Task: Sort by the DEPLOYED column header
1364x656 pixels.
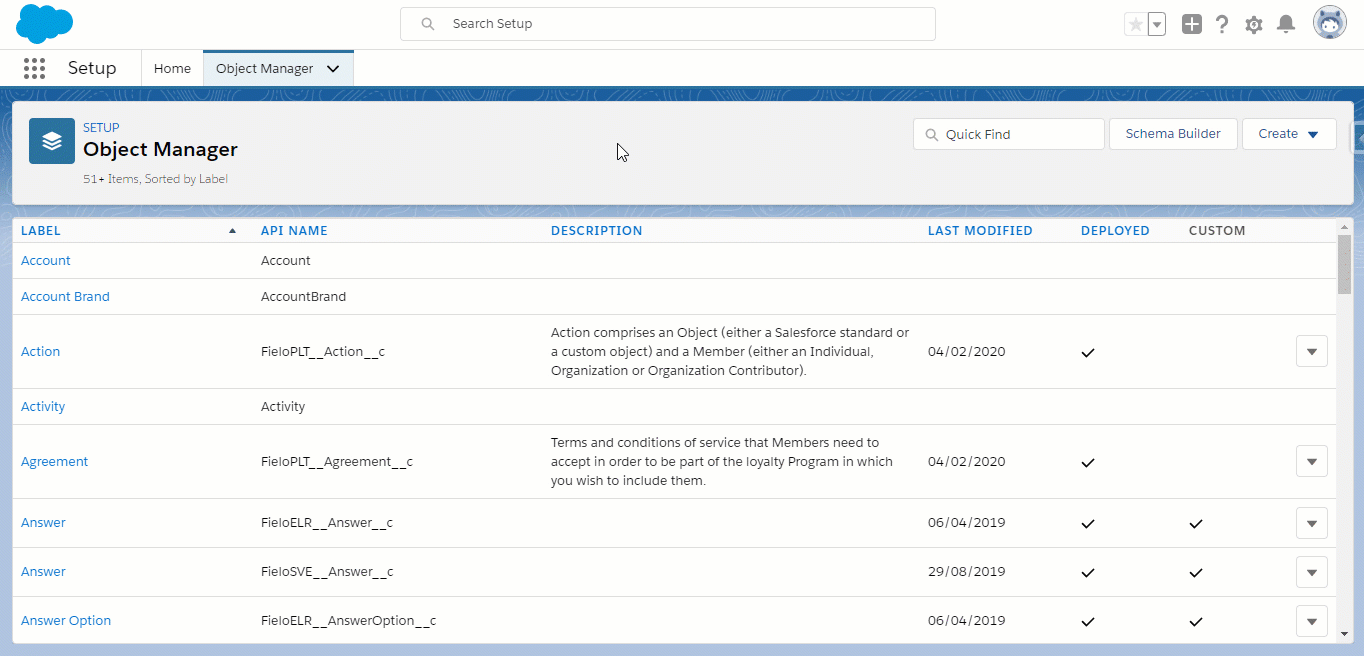Action: [1115, 230]
